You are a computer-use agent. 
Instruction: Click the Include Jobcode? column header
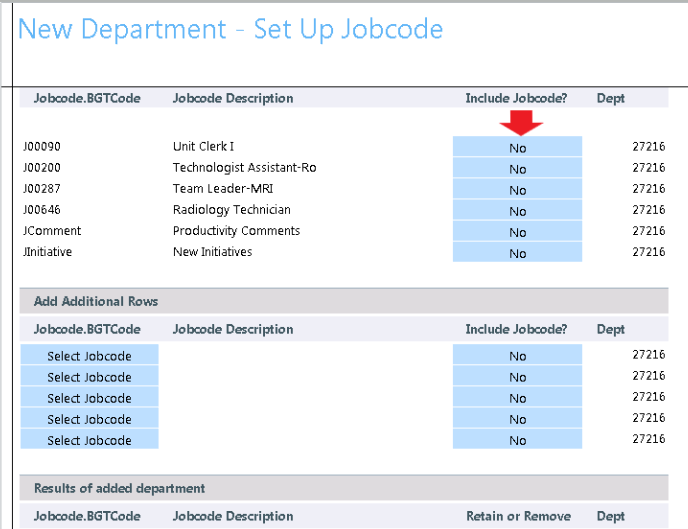(x=516, y=98)
